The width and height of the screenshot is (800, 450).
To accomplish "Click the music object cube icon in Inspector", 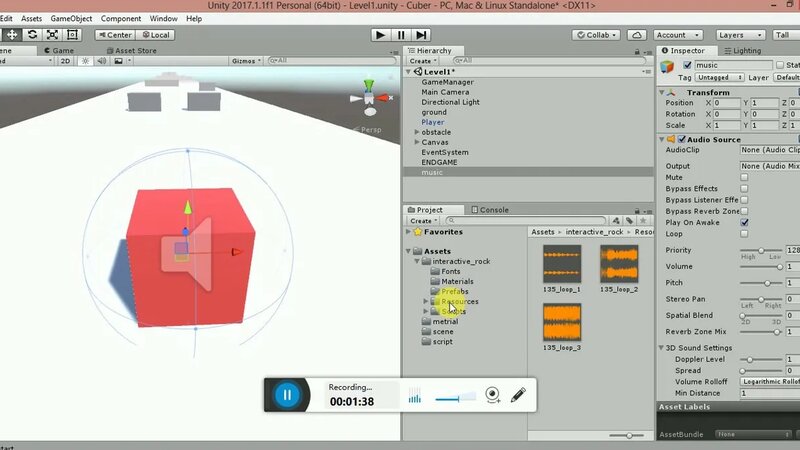I will tap(667, 67).
